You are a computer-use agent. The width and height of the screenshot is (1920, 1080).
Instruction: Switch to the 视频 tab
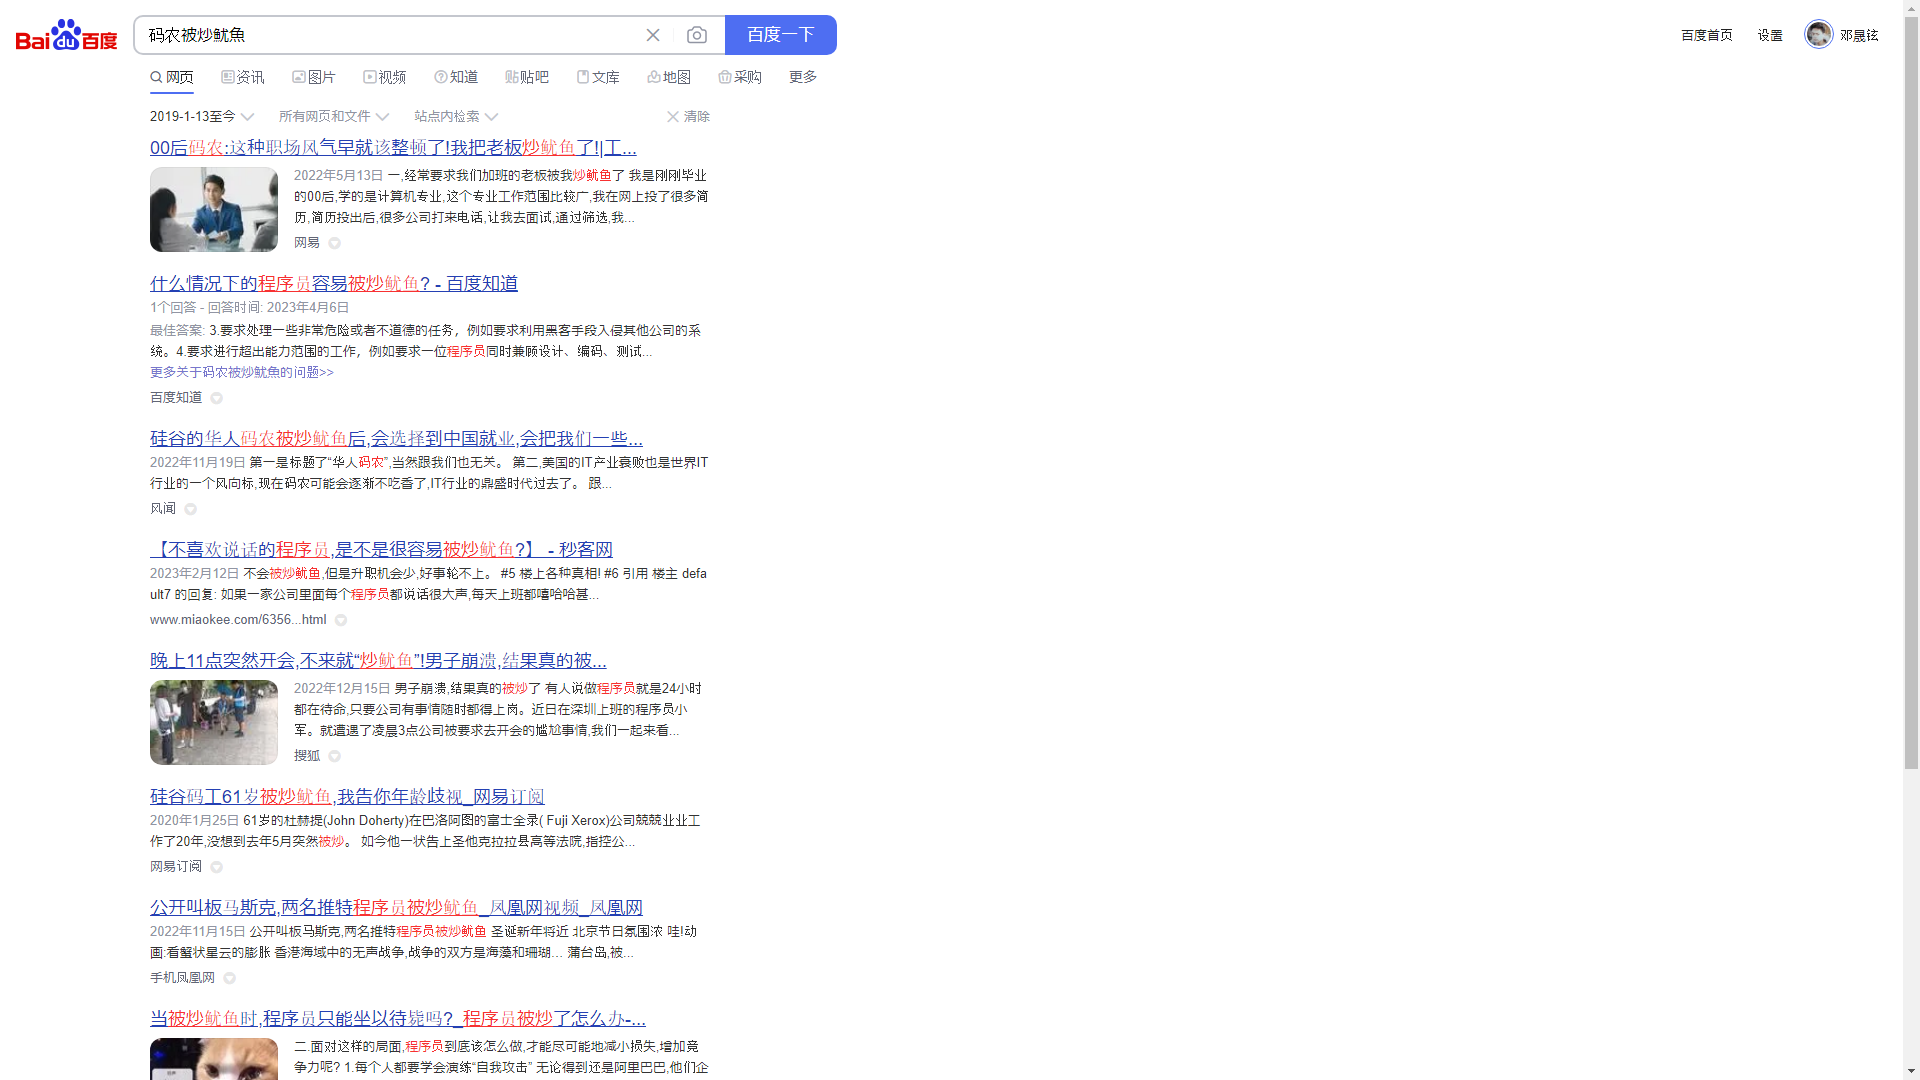385,77
